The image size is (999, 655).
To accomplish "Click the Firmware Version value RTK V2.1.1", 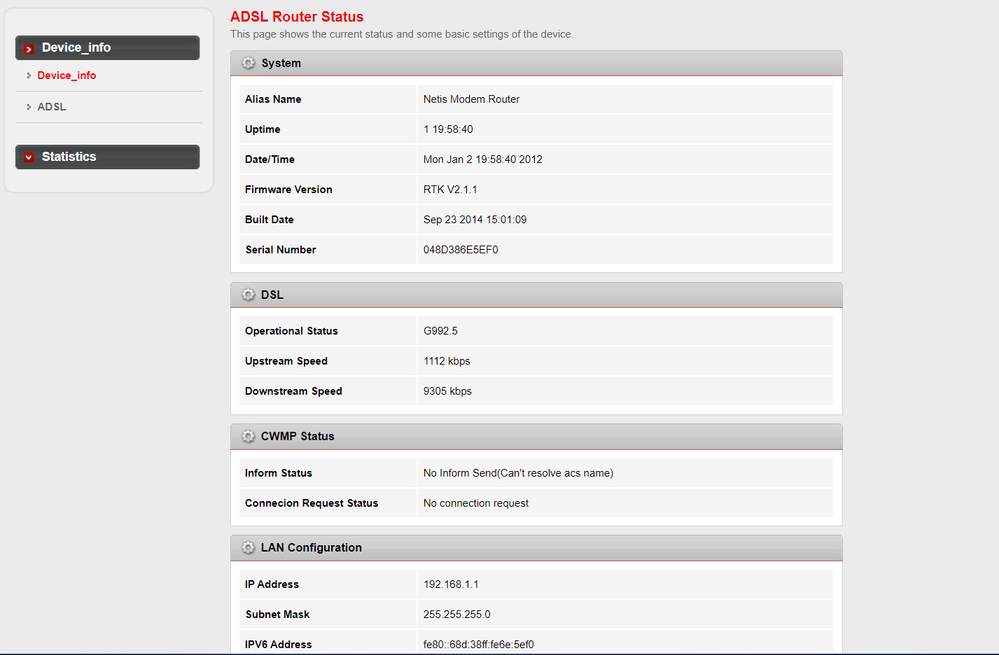I will [x=451, y=190].
